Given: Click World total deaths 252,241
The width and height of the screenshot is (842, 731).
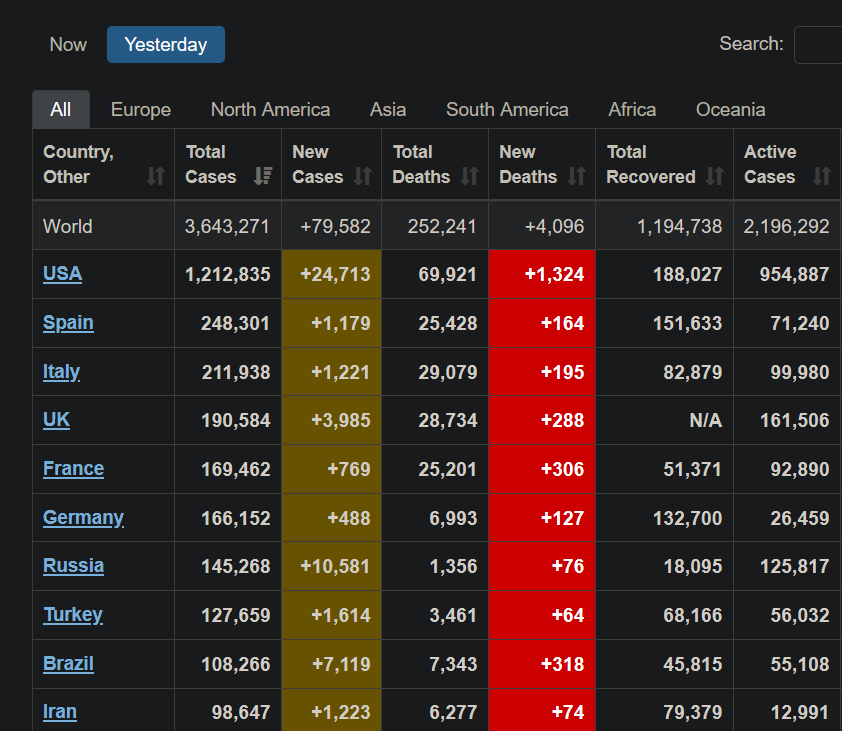Looking at the screenshot, I should point(442,226).
